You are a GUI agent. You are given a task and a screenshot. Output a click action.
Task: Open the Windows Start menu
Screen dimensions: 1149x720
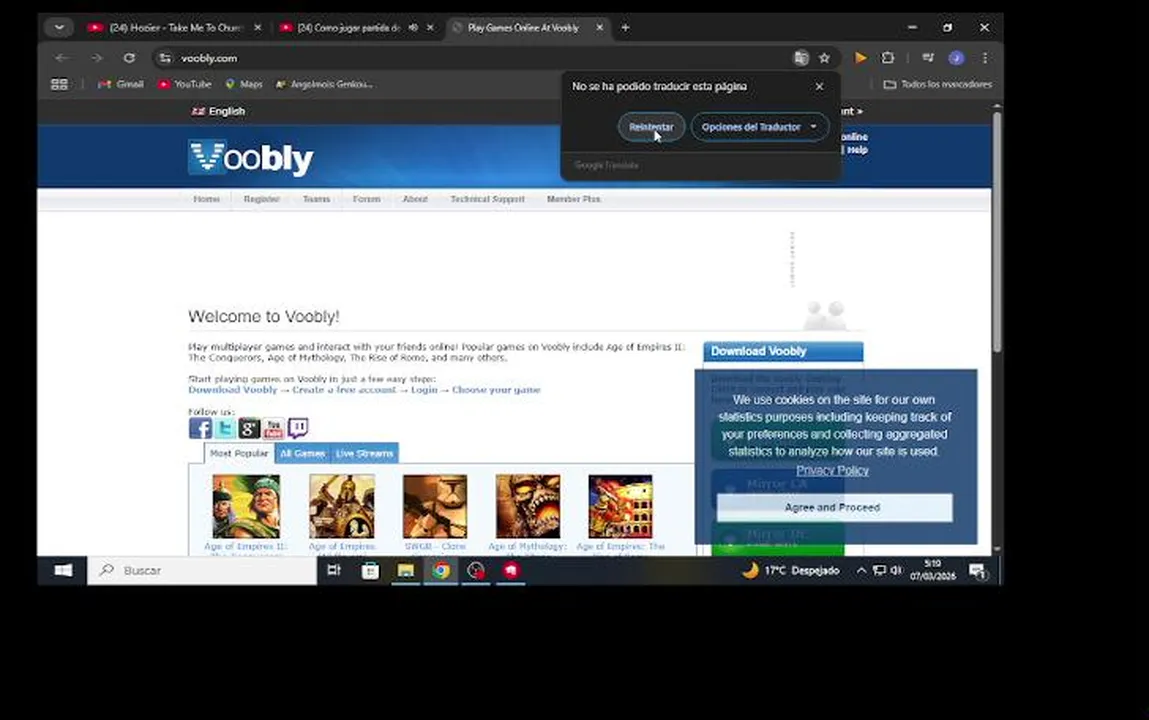point(63,570)
